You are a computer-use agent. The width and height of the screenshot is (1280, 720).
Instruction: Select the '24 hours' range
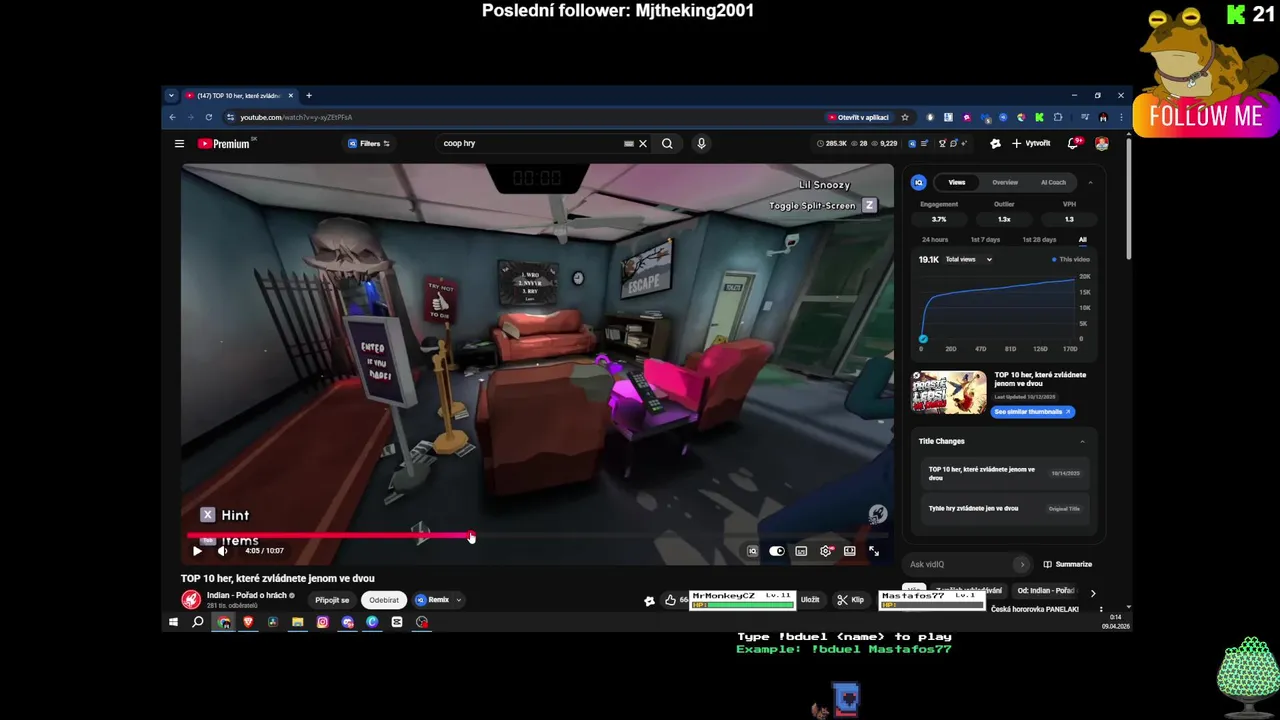pos(935,240)
